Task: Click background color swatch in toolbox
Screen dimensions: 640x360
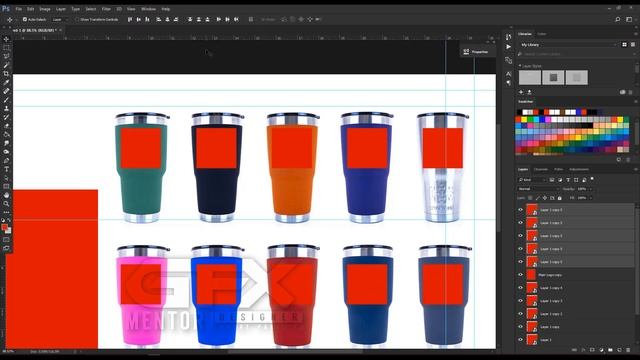Action: point(8,231)
